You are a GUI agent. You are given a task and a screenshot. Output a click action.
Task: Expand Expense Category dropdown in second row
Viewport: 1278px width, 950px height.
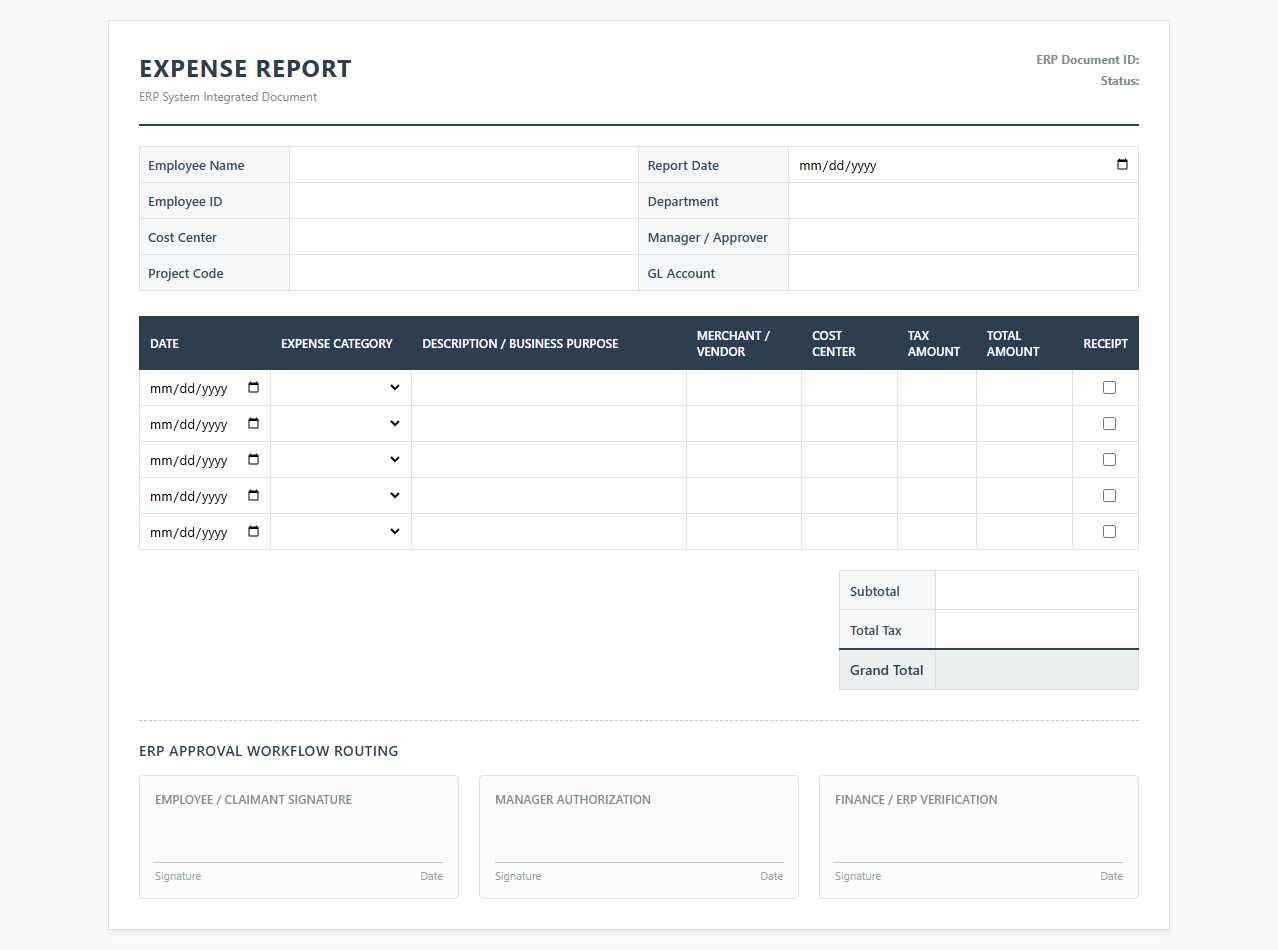[x=341, y=424]
